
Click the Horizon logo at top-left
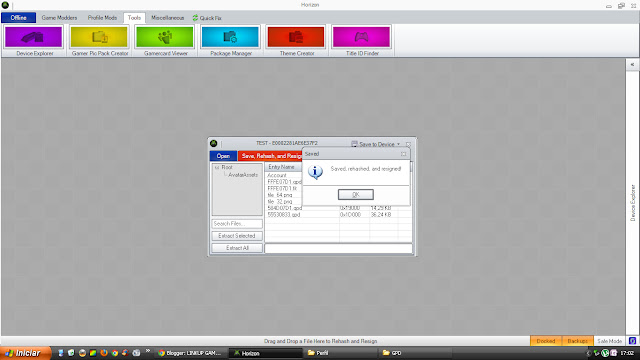pos(5,5)
